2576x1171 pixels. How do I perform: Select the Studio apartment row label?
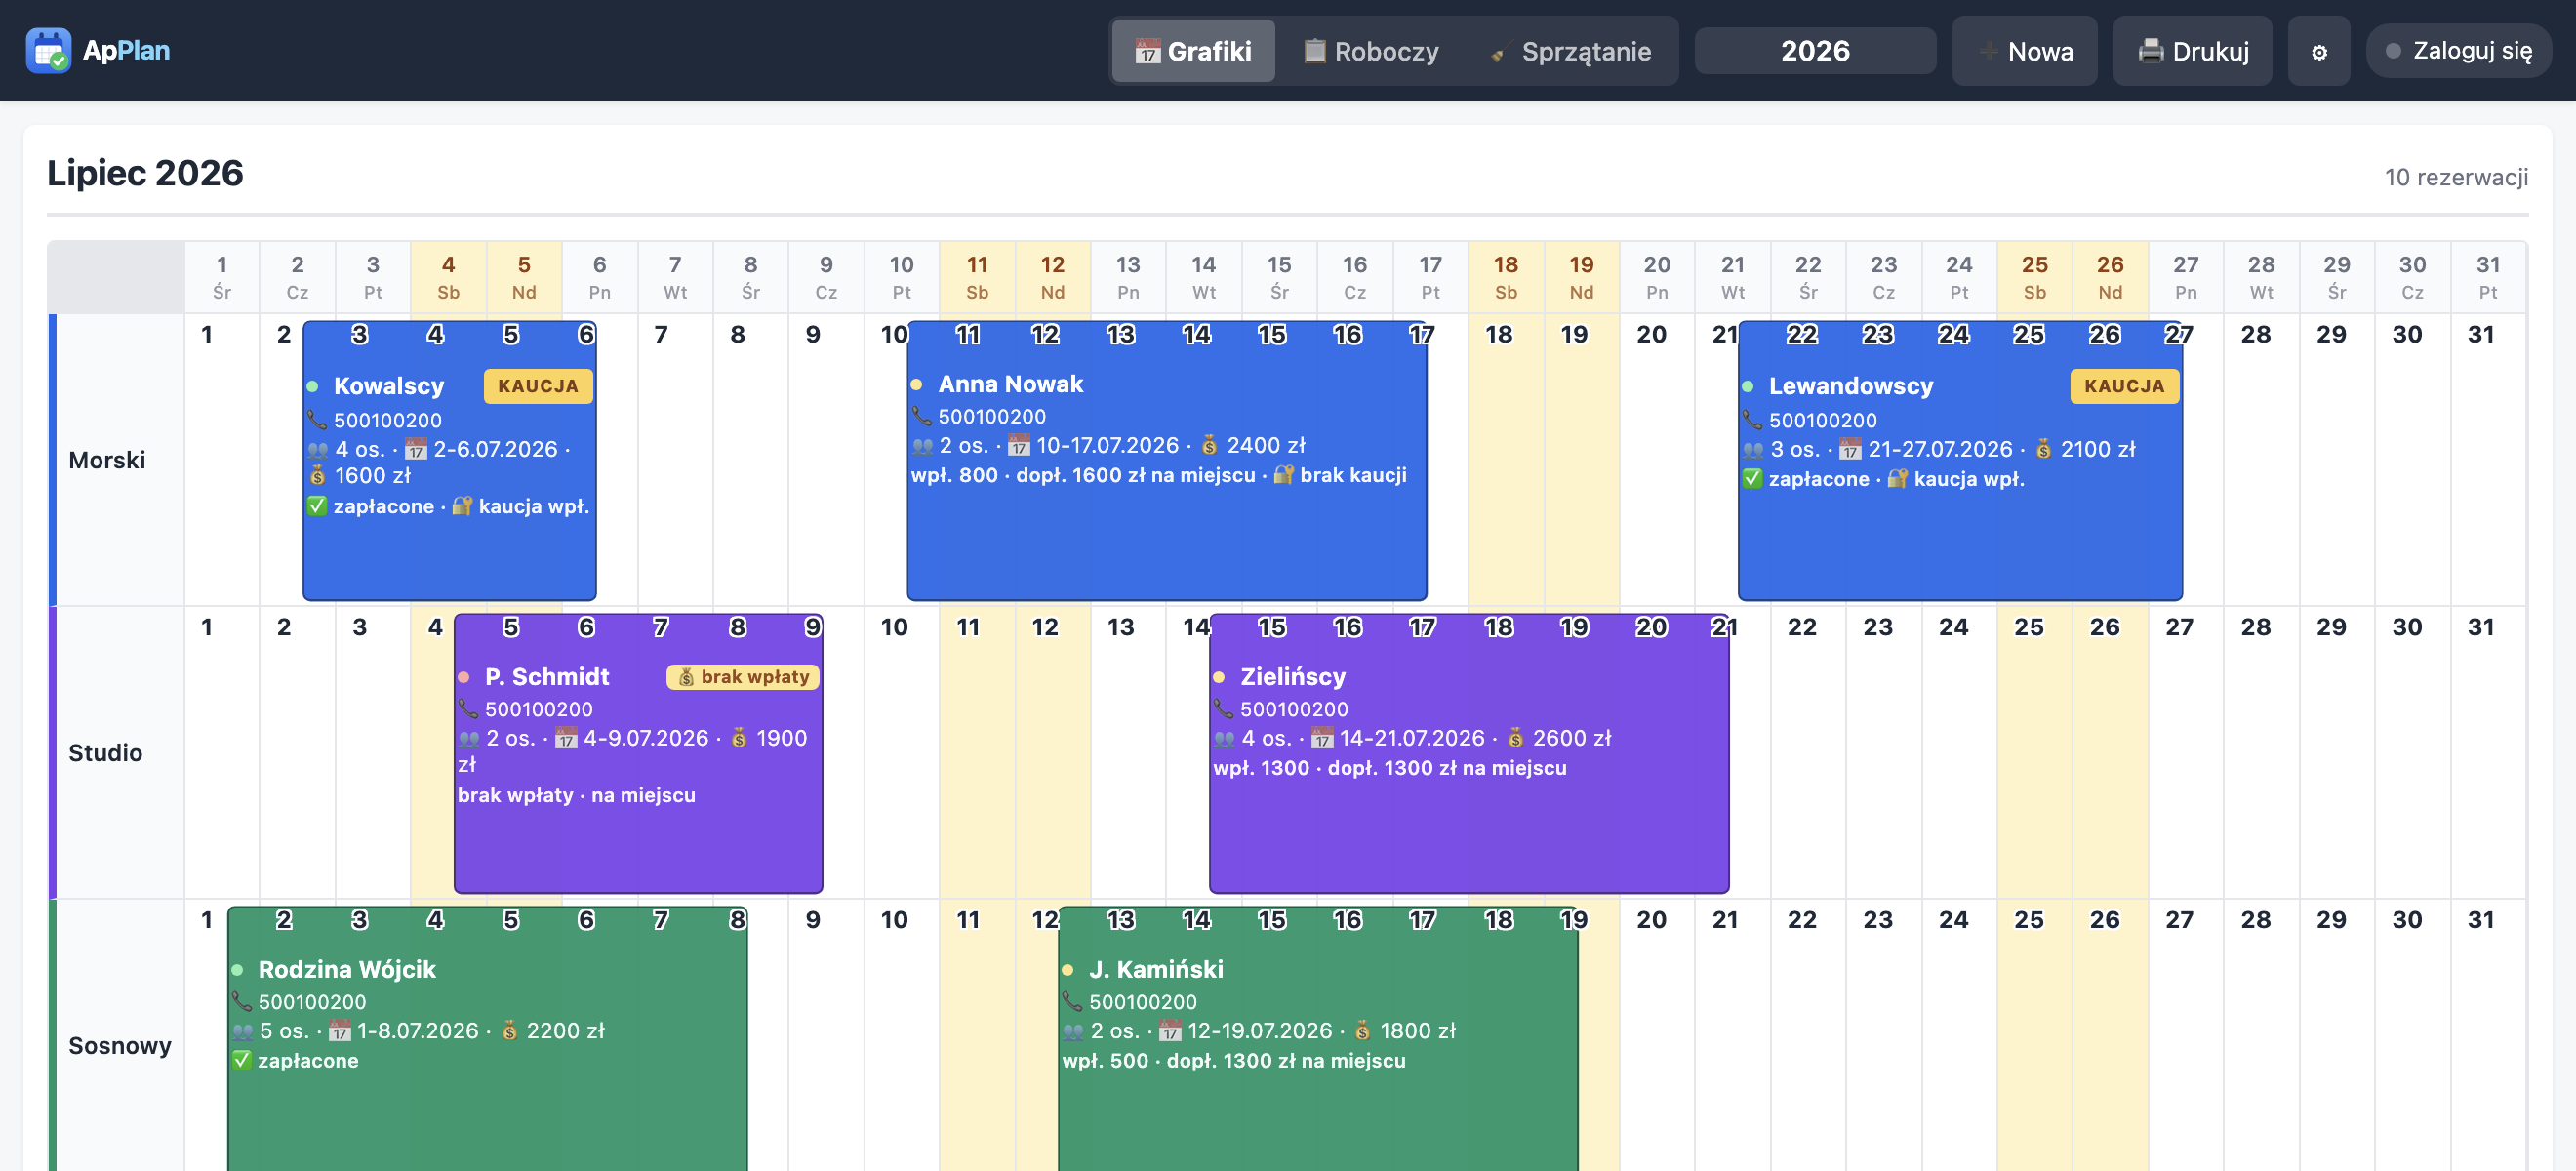tap(105, 753)
